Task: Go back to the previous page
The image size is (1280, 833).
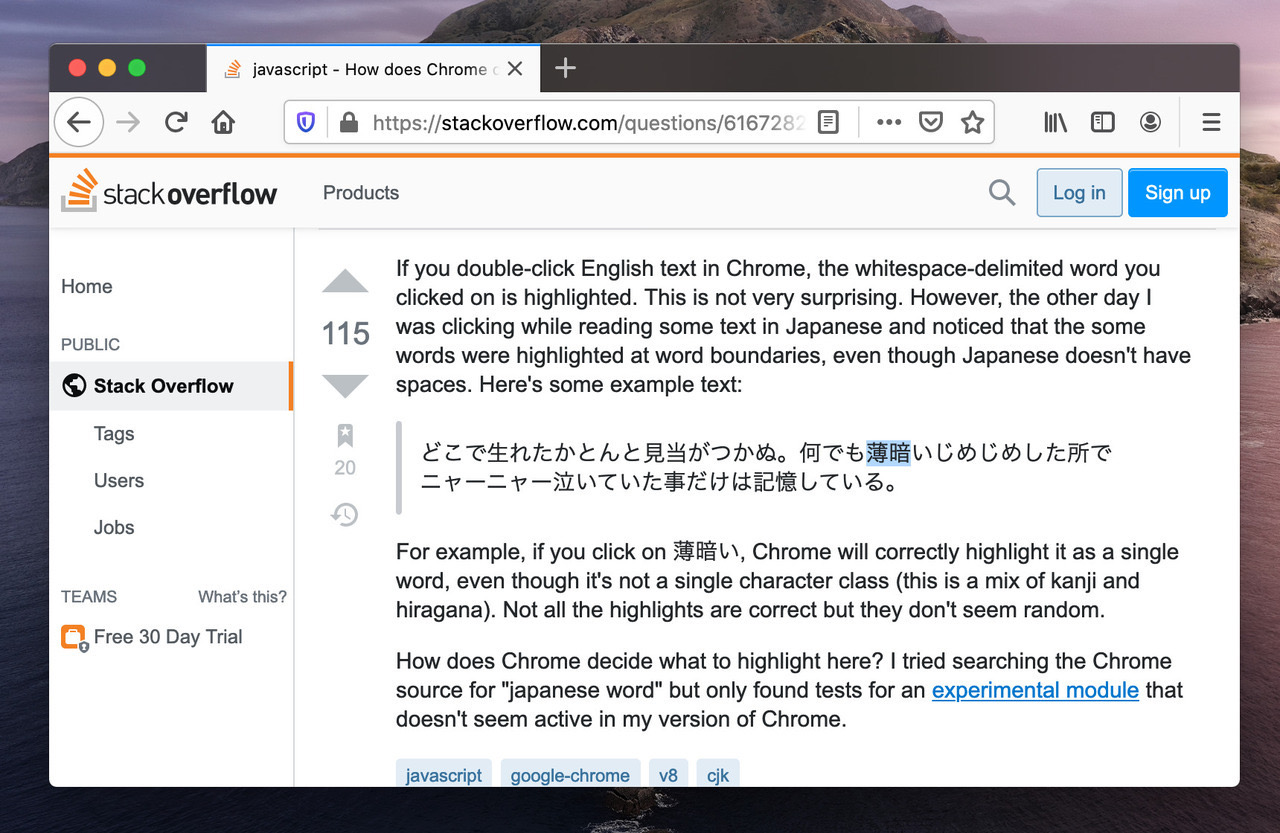Action: tap(79, 122)
